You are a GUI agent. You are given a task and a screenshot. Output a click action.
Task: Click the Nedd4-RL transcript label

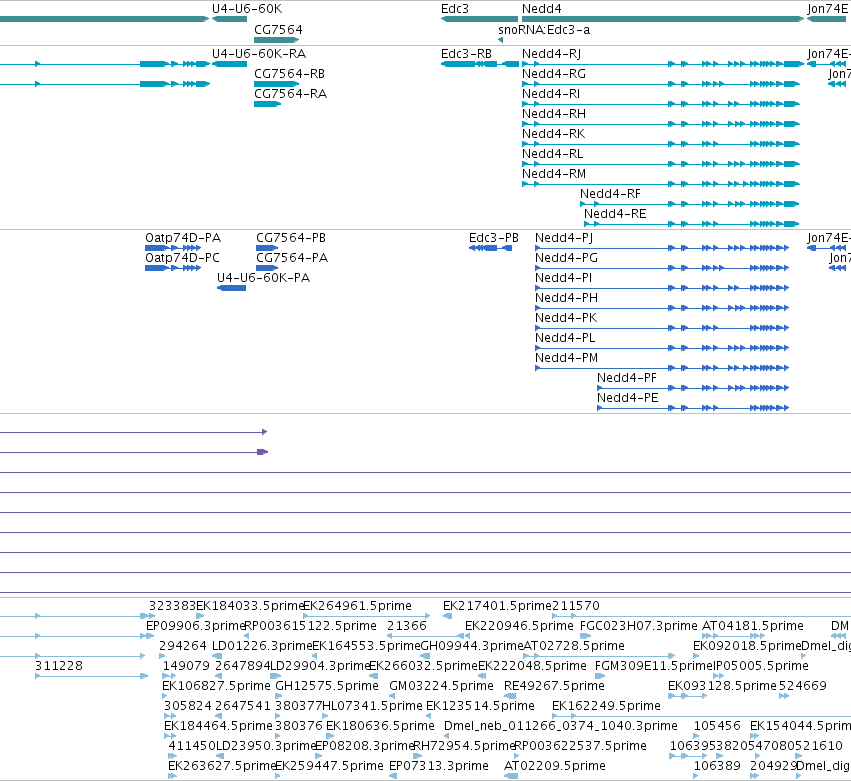[x=552, y=154]
